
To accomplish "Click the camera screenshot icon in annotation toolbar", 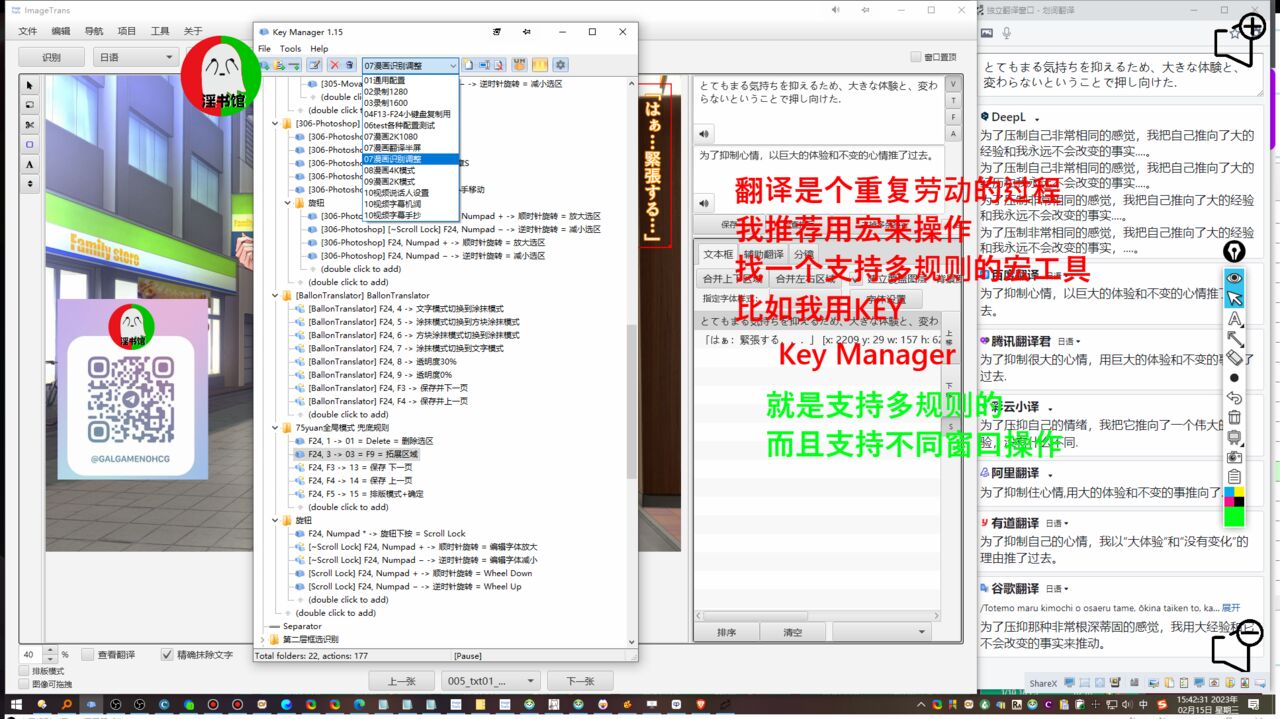I will point(1234,456).
